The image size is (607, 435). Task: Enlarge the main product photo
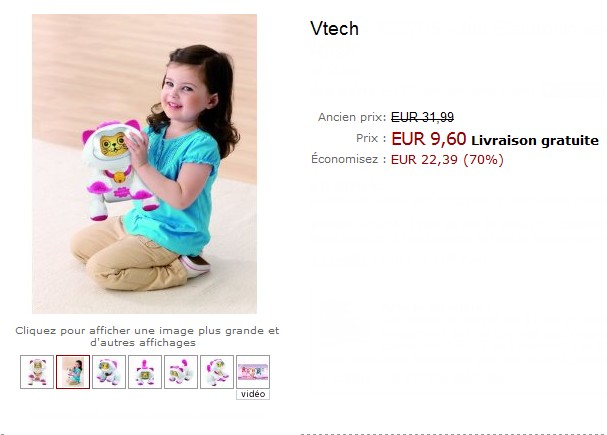(x=144, y=164)
